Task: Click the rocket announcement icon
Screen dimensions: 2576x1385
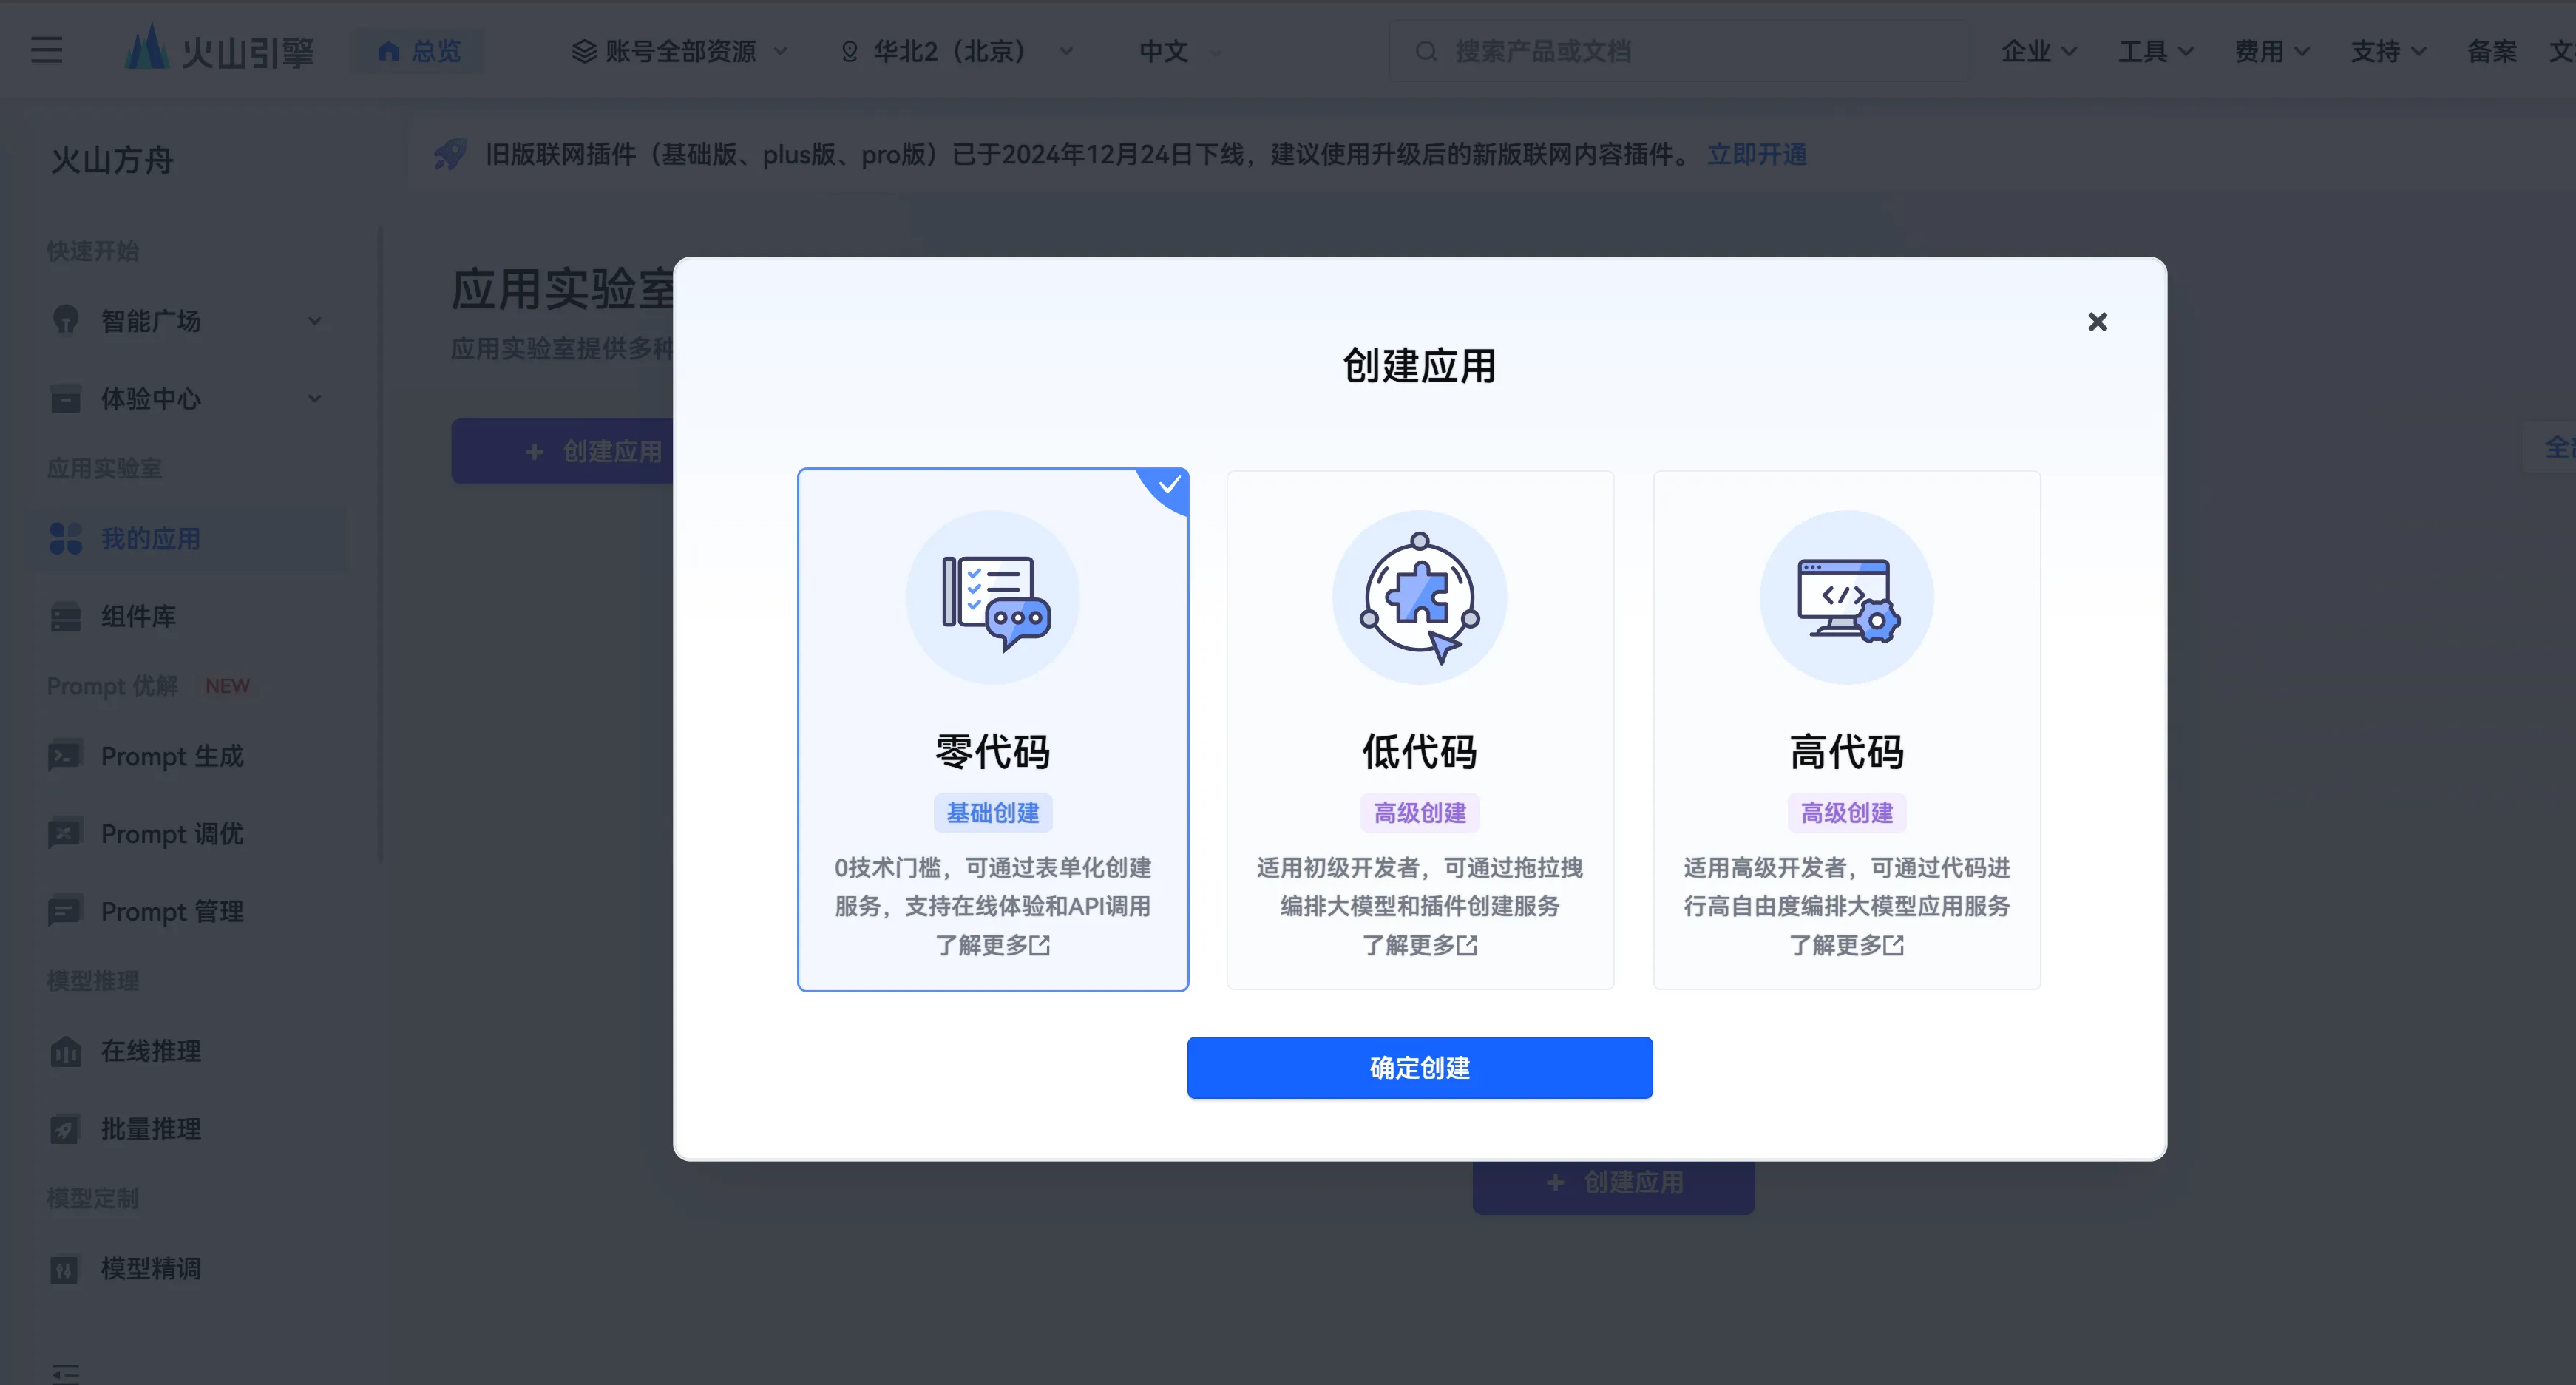Action: (451, 154)
